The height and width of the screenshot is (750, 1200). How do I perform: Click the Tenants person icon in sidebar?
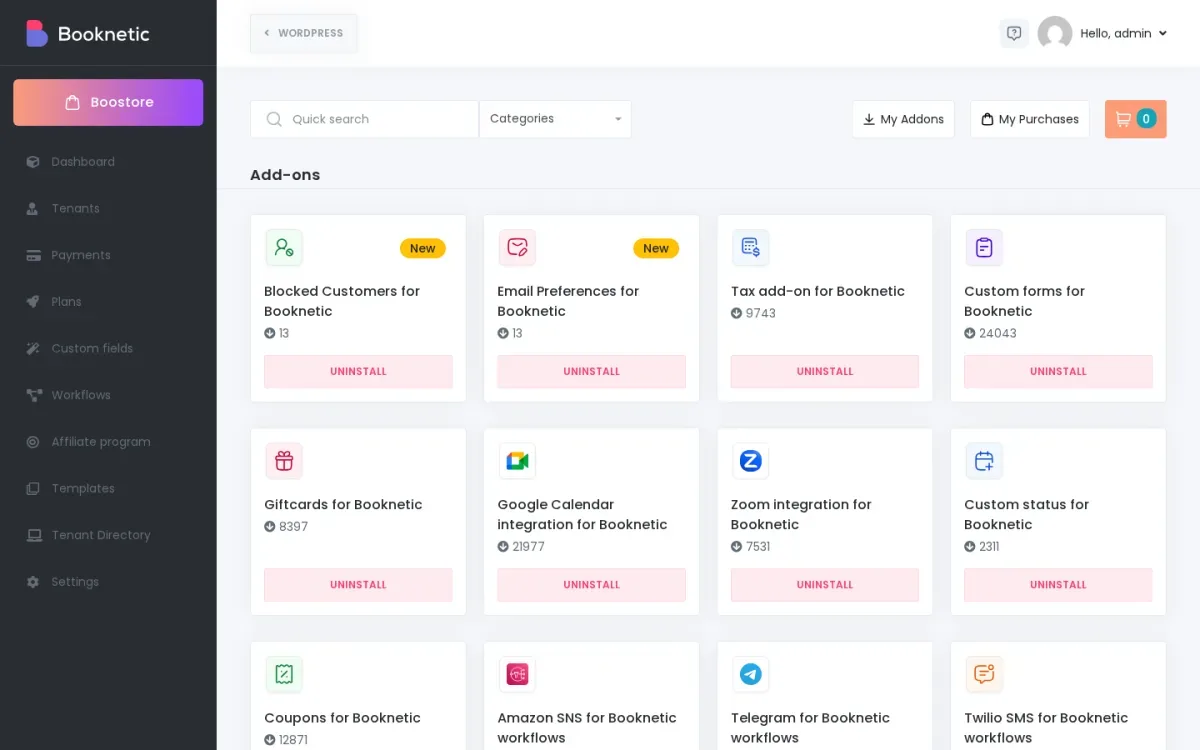click(33, 209)
